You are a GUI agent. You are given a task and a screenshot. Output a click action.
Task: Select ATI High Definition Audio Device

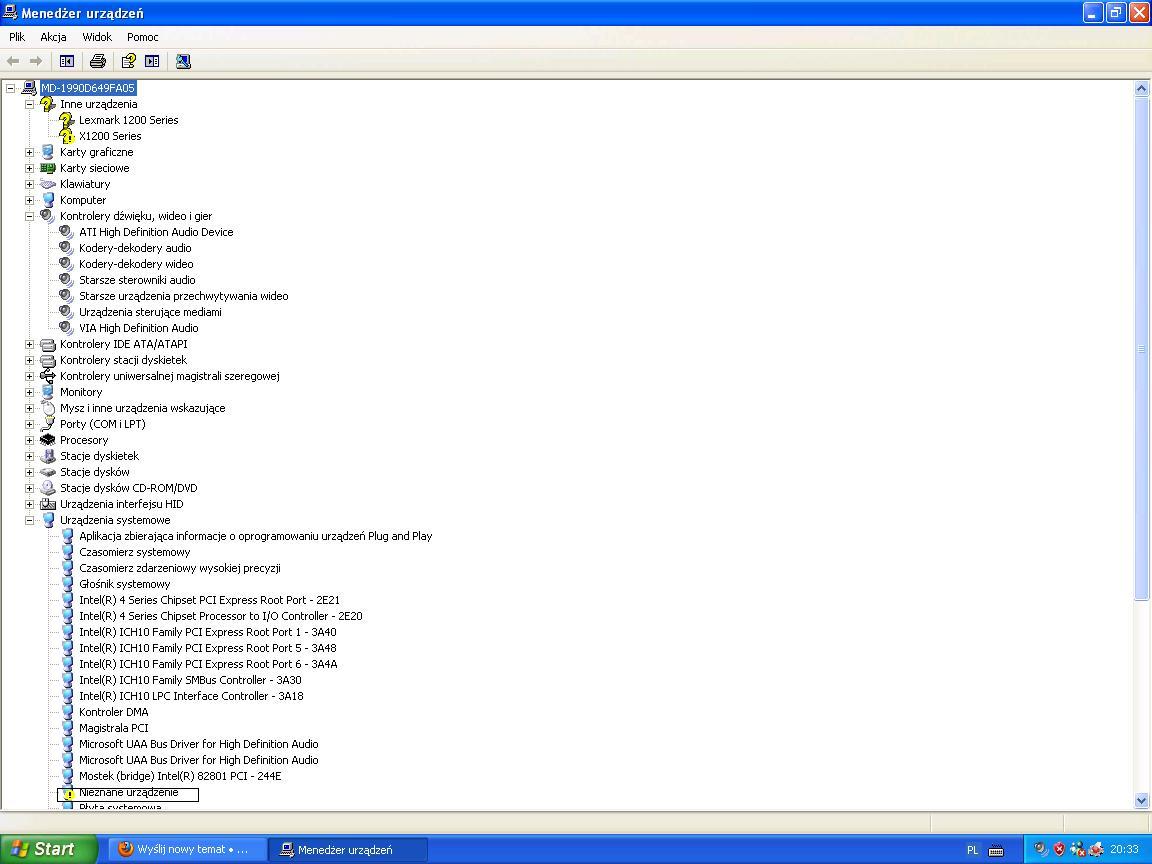(156, 232)
